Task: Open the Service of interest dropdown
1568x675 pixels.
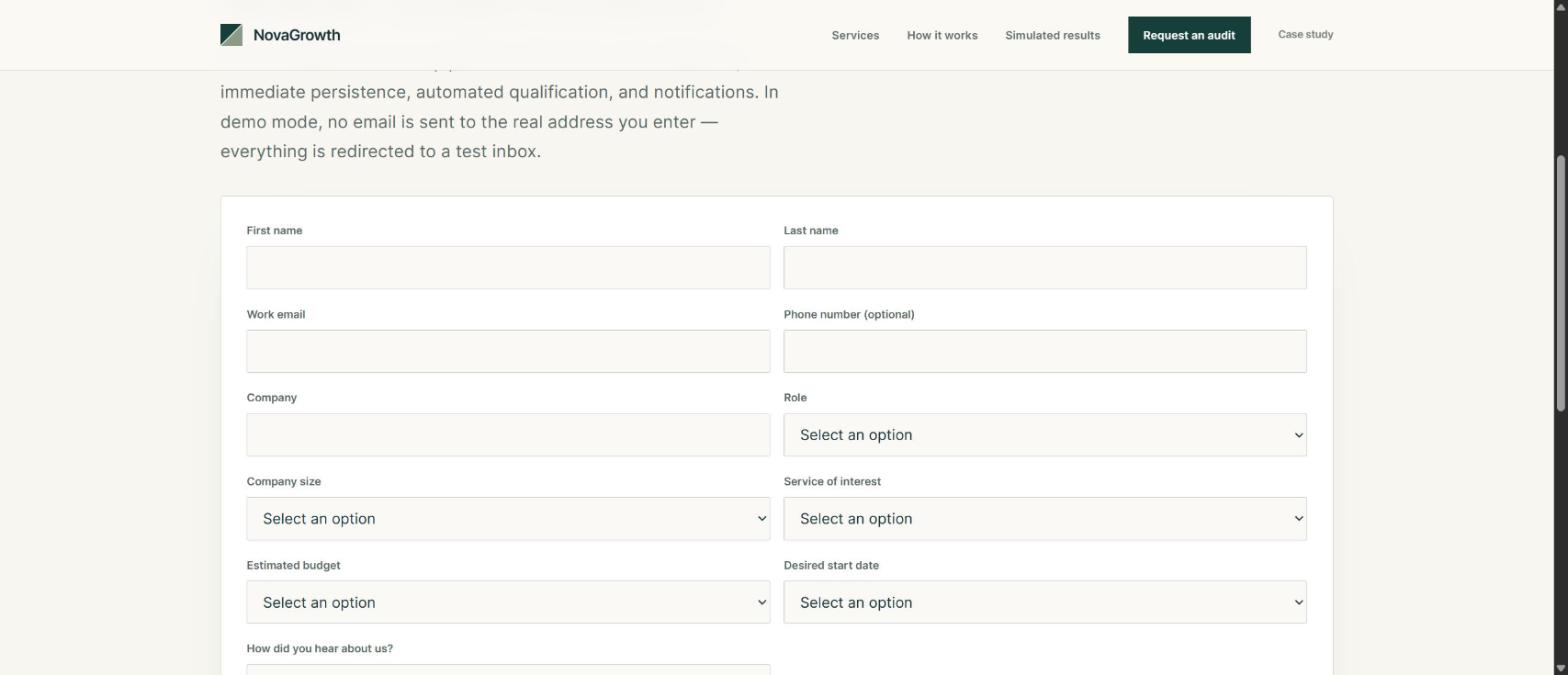Action: coord(1045,519)
